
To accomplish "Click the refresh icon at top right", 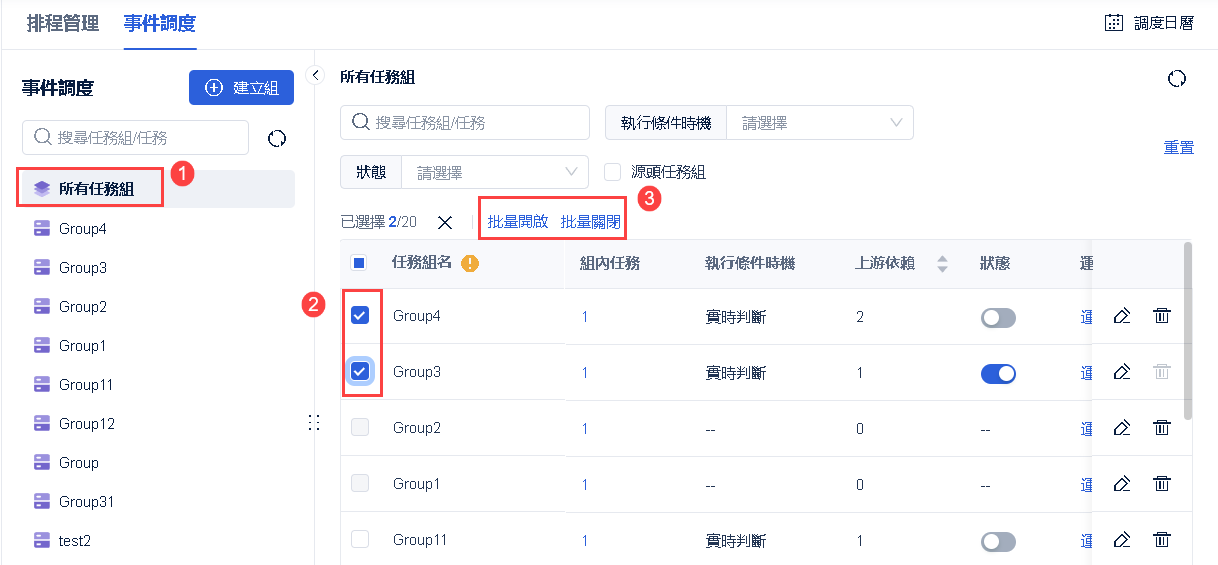I will tap(1177, 79).
